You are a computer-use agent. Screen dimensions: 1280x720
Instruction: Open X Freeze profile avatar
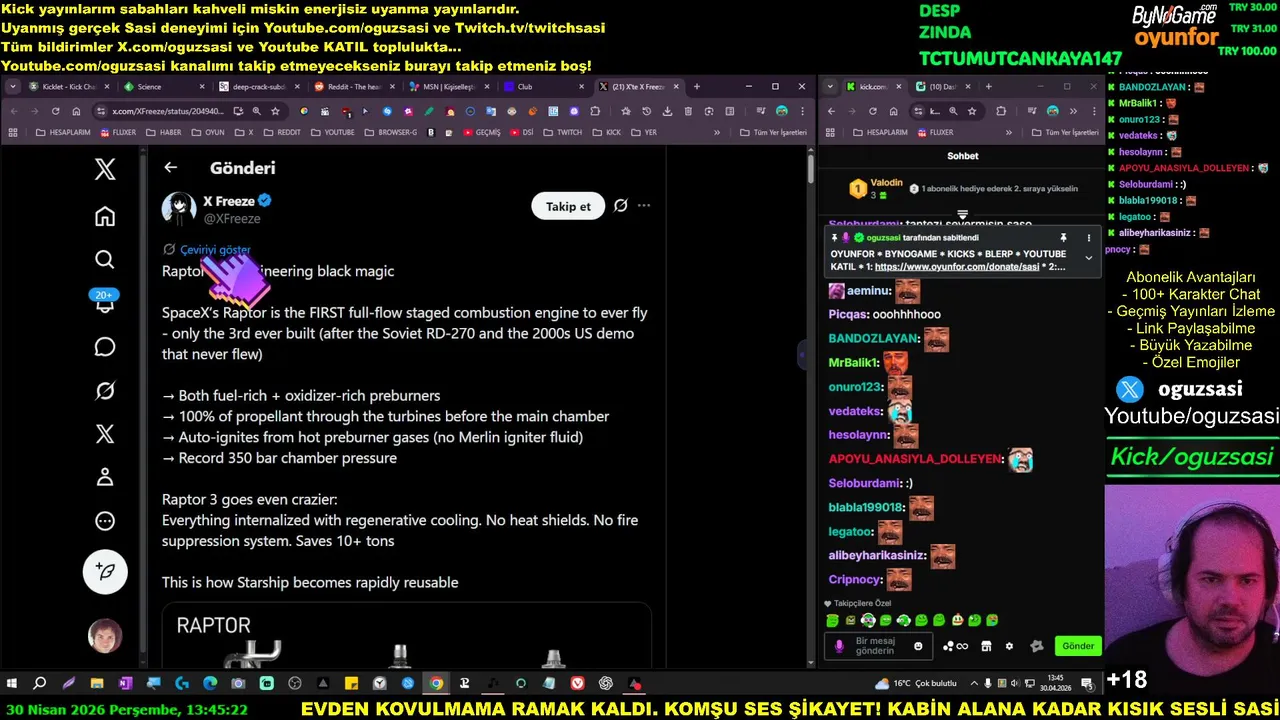(x=179, y=208)
